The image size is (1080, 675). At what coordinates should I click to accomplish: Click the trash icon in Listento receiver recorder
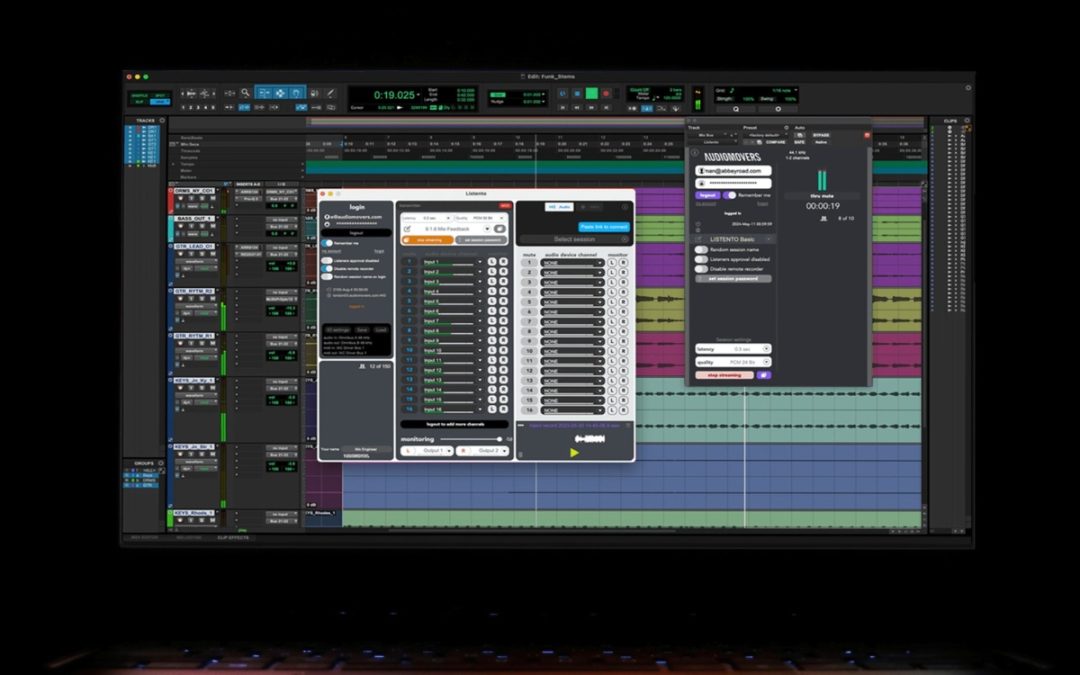tap(521, 455)
